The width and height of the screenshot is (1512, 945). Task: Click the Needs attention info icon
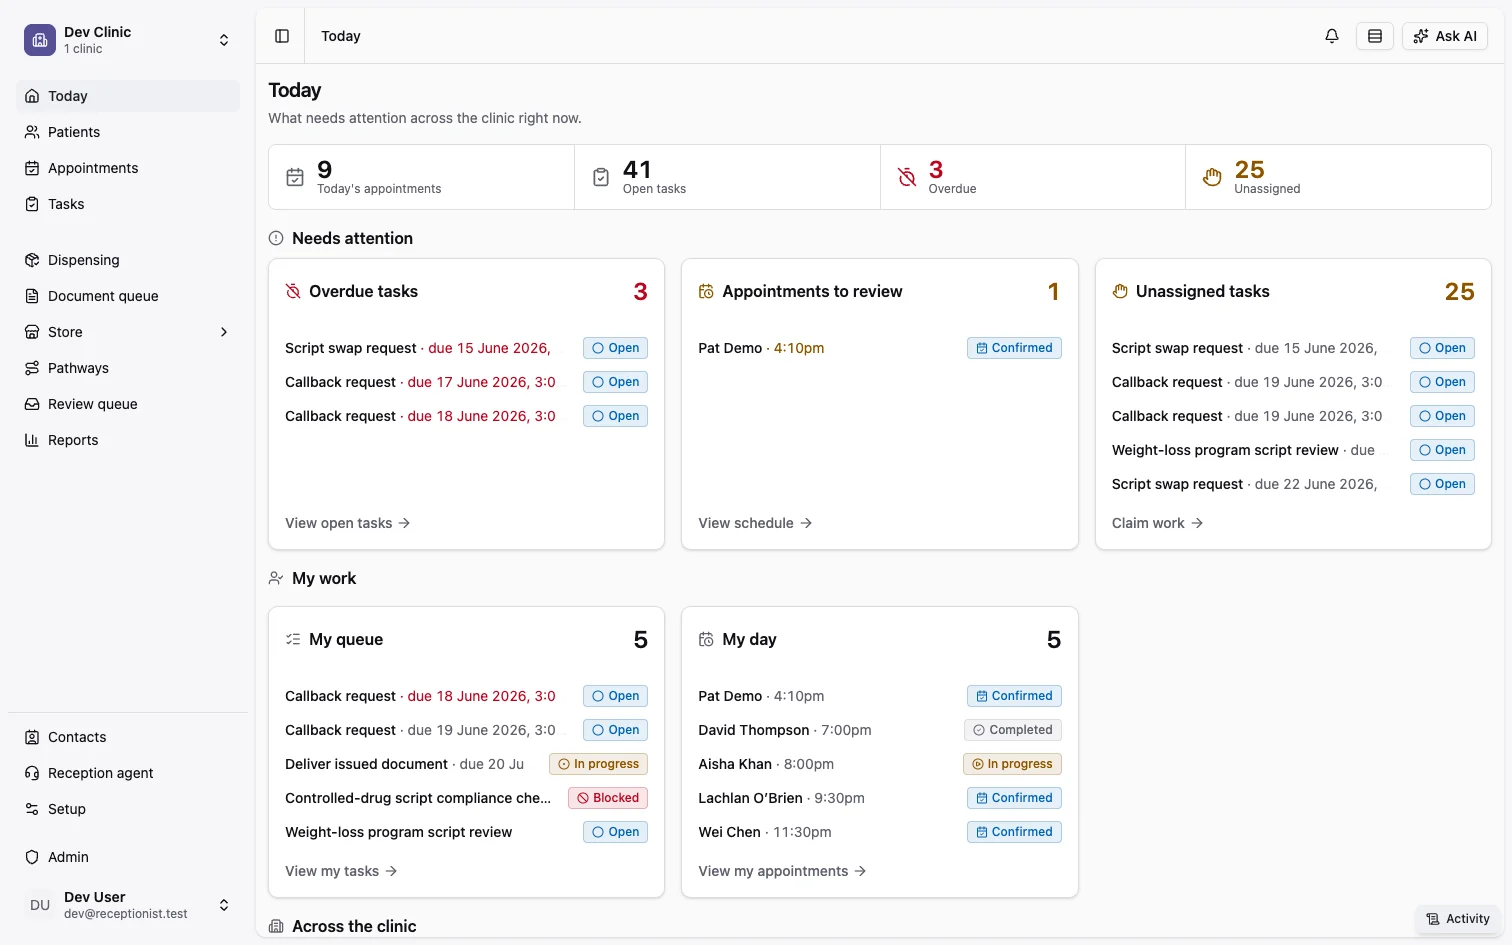pos(276,238)
